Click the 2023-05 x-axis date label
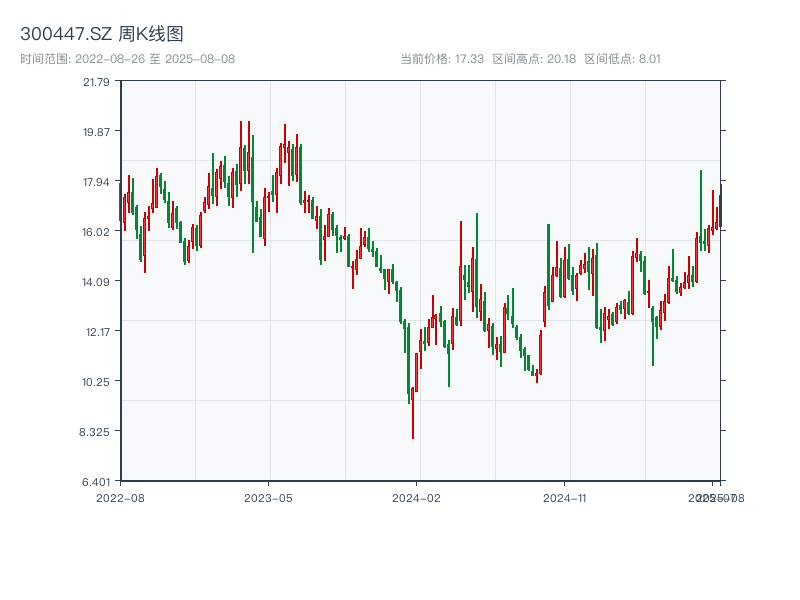This screenshot has height=600, width=800. pos(268,497)
